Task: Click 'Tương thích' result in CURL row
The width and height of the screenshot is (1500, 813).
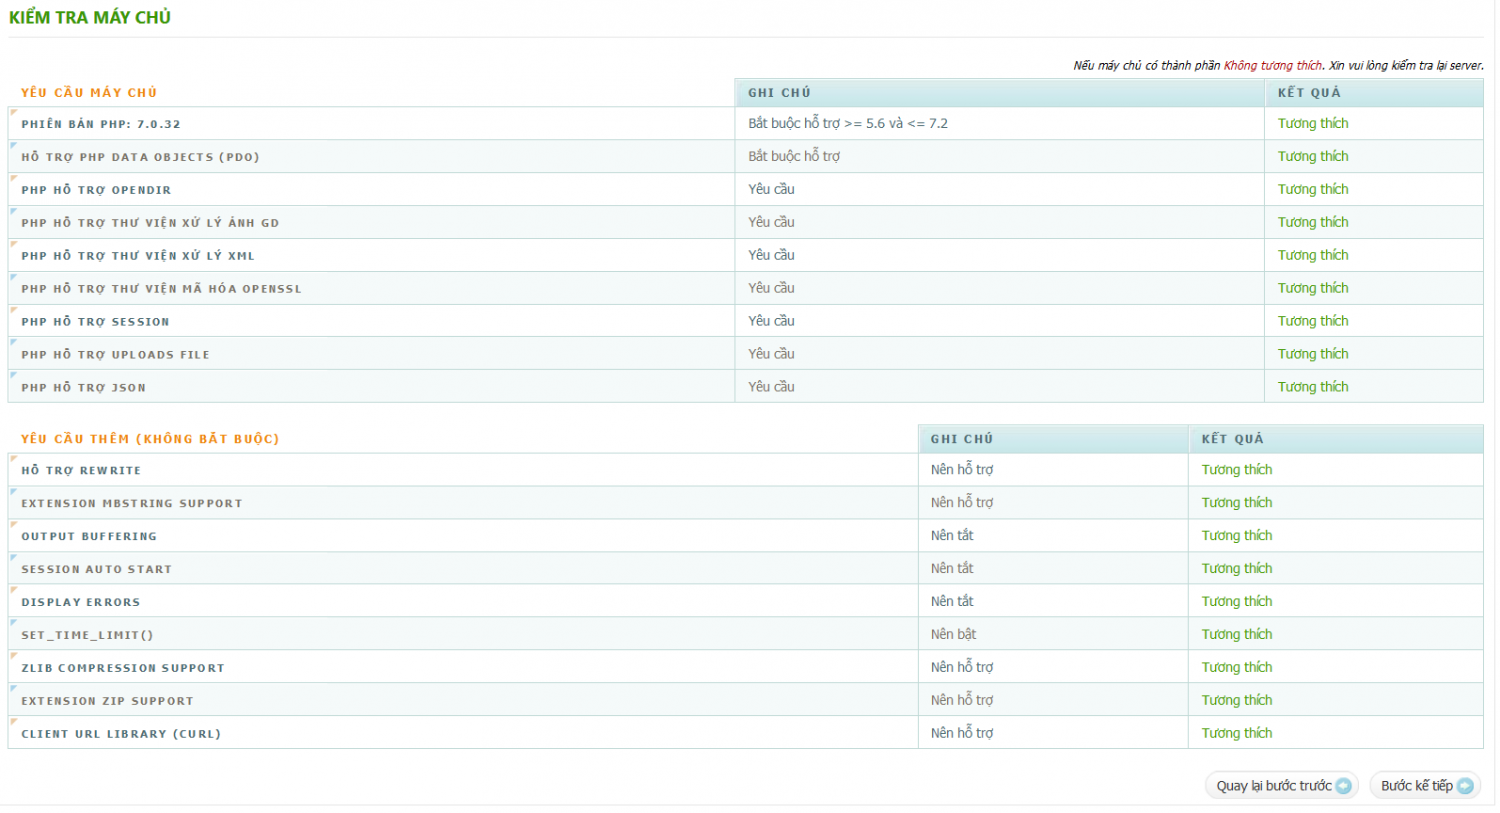Action: tap(1237, 733)
